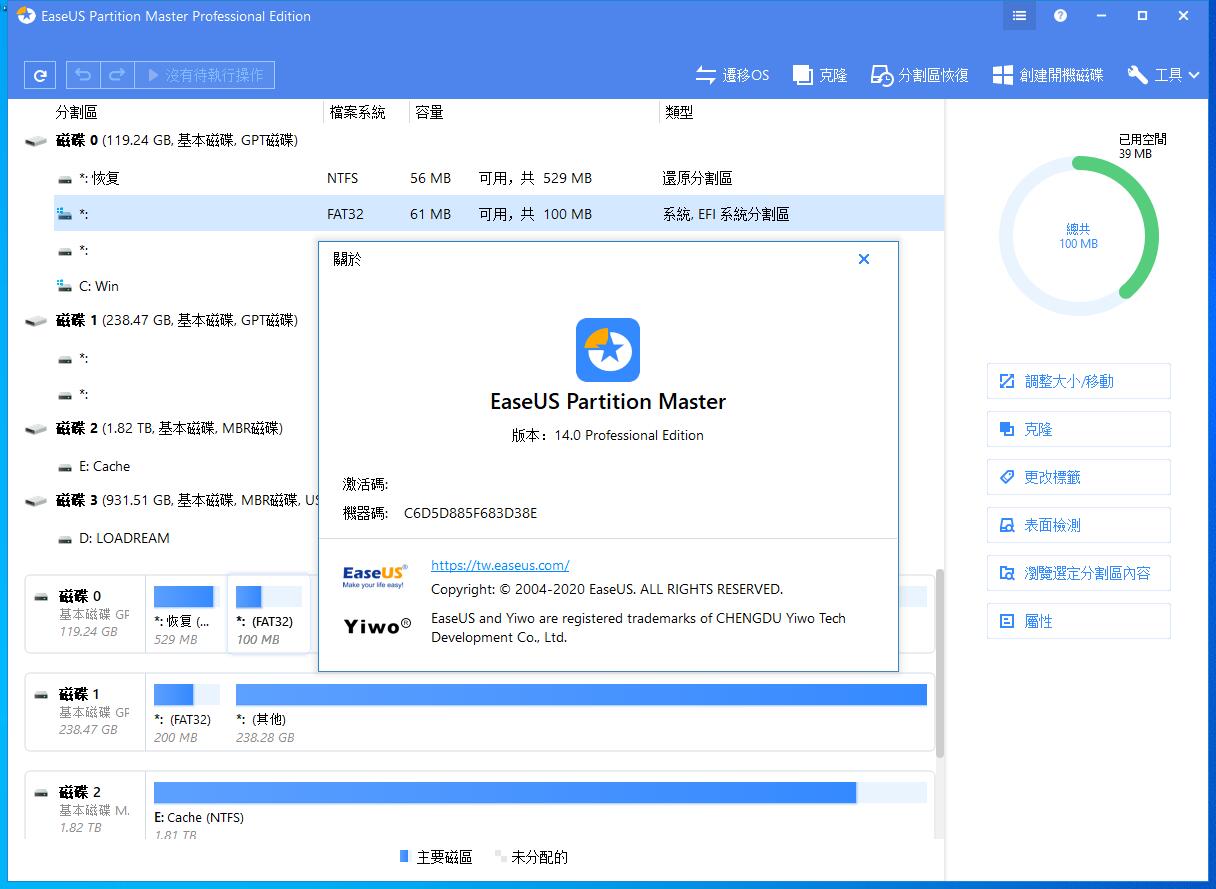Image resolution: width=1216 pixels, height=889 pixels.
Task: Expand the 工具 tools dropdown
Action: 1163,75
